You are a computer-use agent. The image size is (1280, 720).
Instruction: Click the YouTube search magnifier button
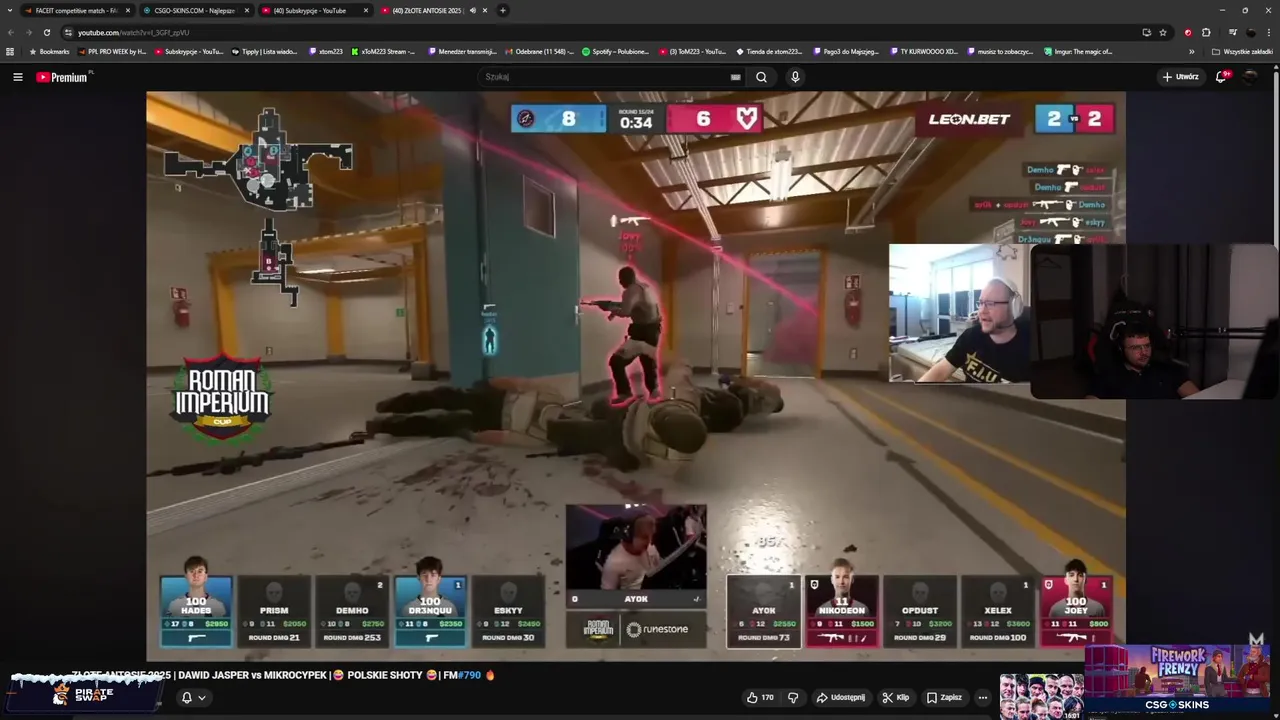tap(761, 77)
